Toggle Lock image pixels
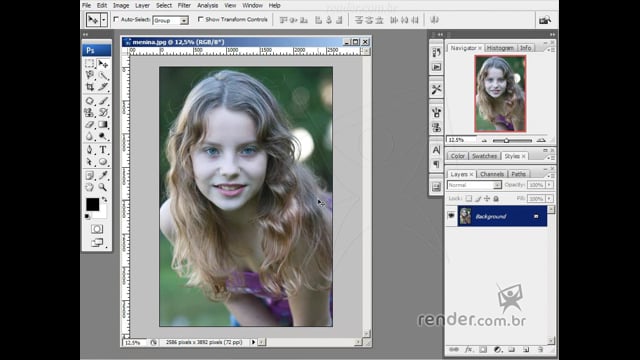Image resolution: width=640 pixels, height=360 pixels. pyautogui.click(x=478, y=199)
